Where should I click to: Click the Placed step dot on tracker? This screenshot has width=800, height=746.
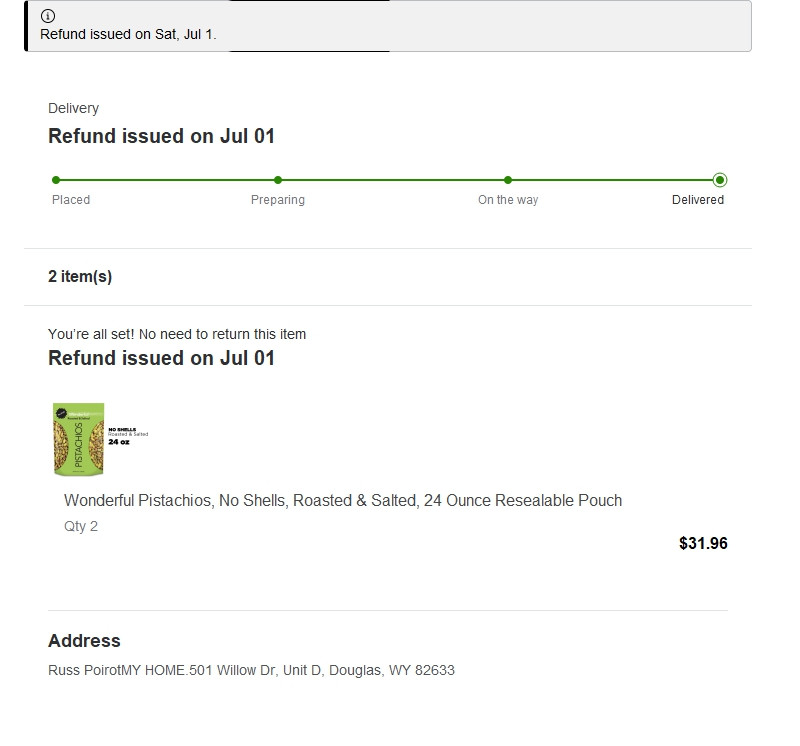click(56, 180)
